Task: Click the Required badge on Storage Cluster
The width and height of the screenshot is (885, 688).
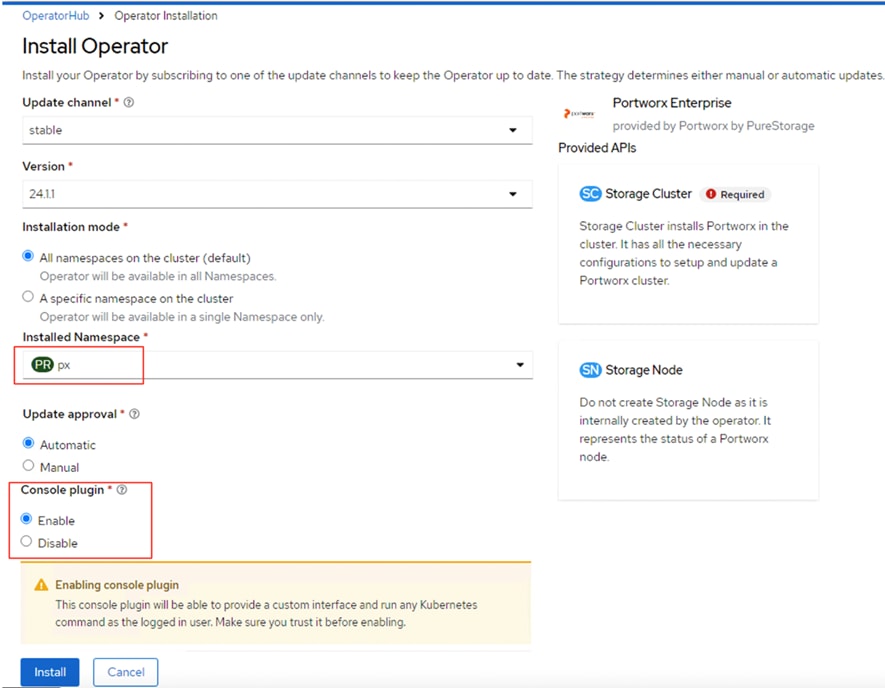Action: [x=735, y=194]
